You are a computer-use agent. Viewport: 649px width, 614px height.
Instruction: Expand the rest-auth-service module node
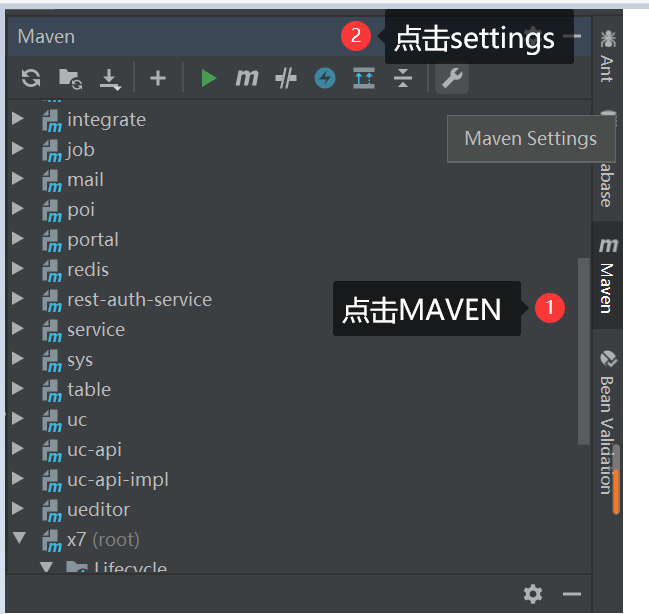(x=18, y=299)
